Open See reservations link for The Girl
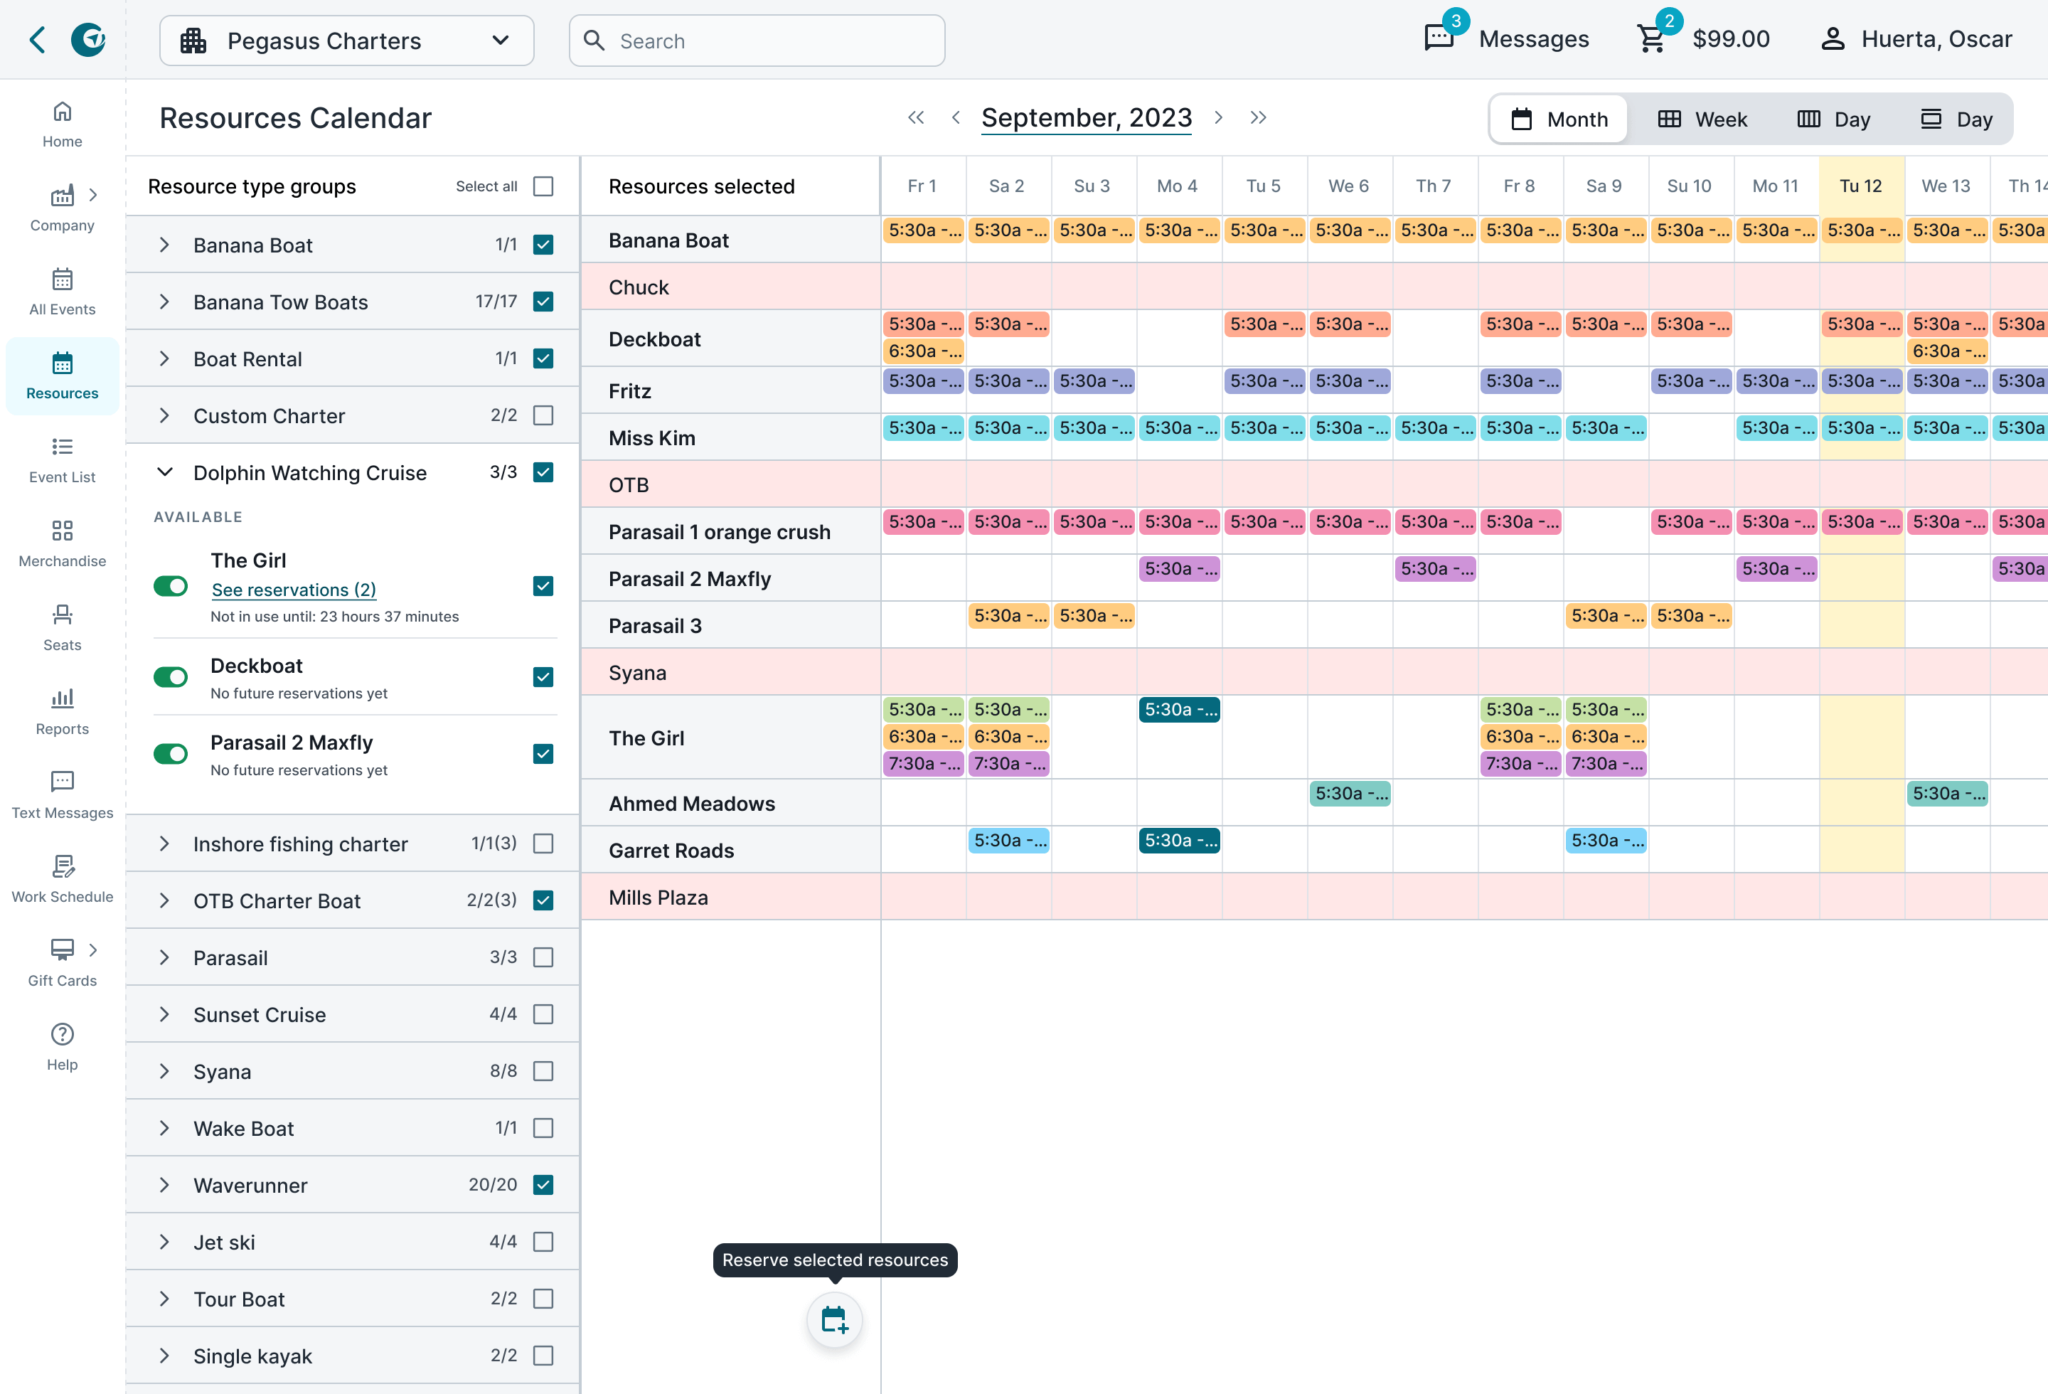The image size is (2048, 1394). [293, 589]
